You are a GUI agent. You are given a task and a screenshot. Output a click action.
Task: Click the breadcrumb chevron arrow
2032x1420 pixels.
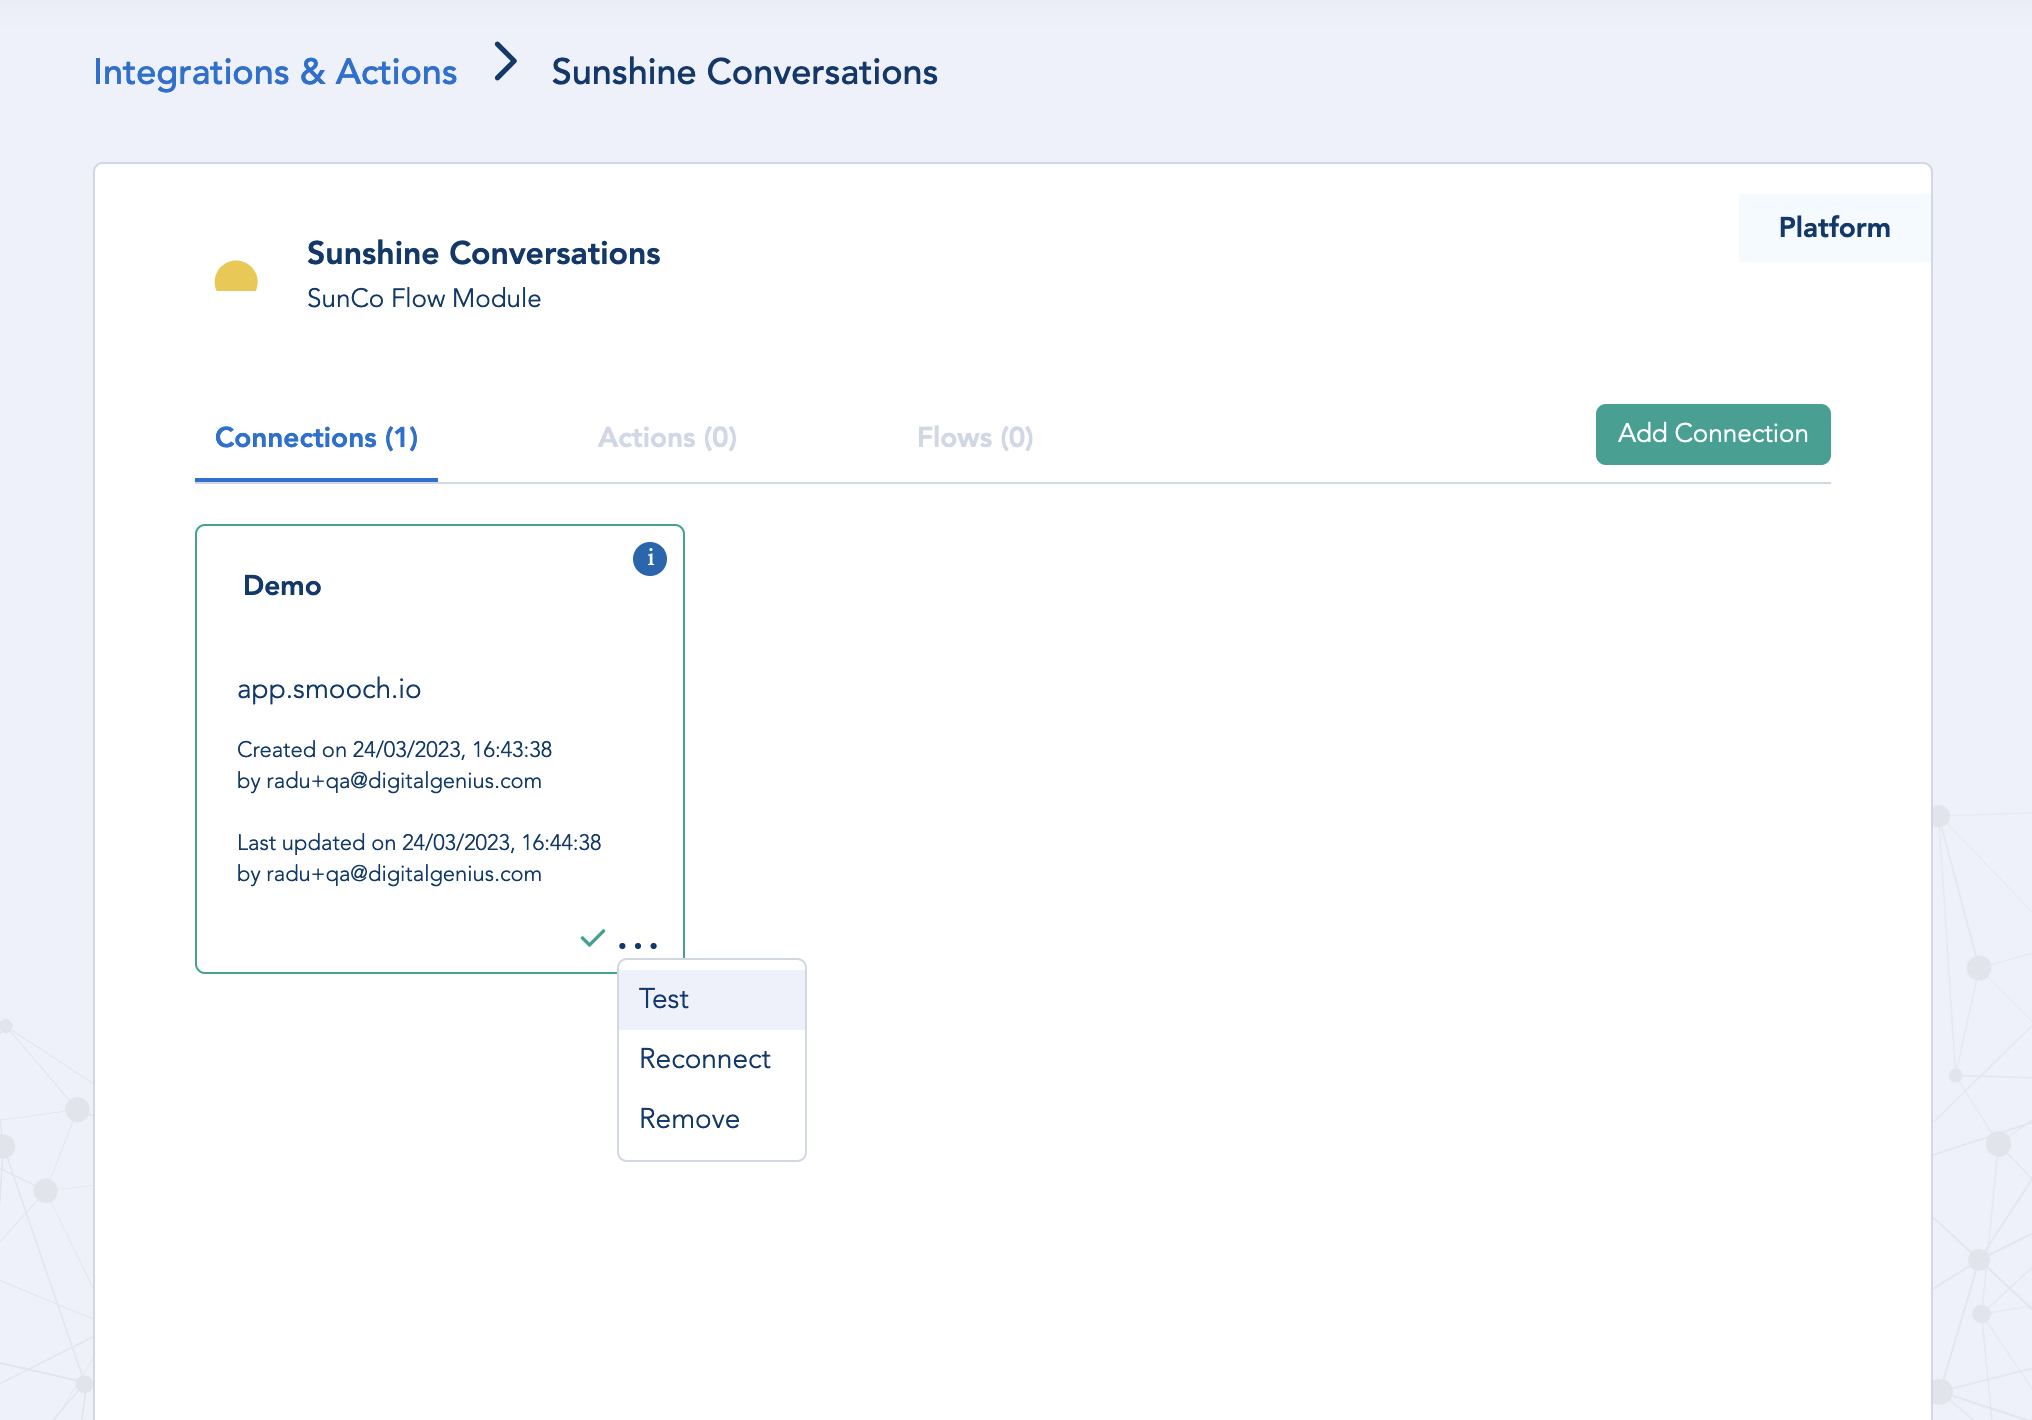(x=506, y=62)
